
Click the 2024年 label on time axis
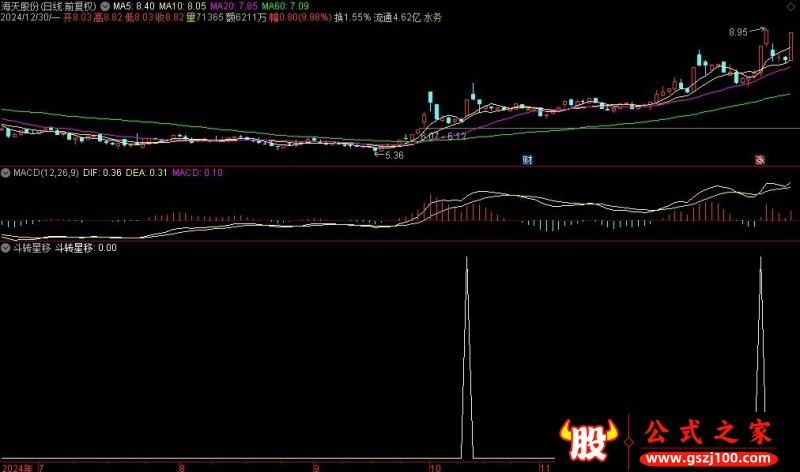click(x=16, y=467)
